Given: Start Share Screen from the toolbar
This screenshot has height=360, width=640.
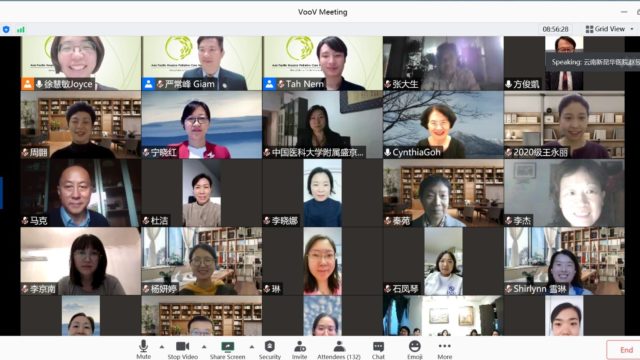Looking at the screenshot, I should tap(227, 350).
